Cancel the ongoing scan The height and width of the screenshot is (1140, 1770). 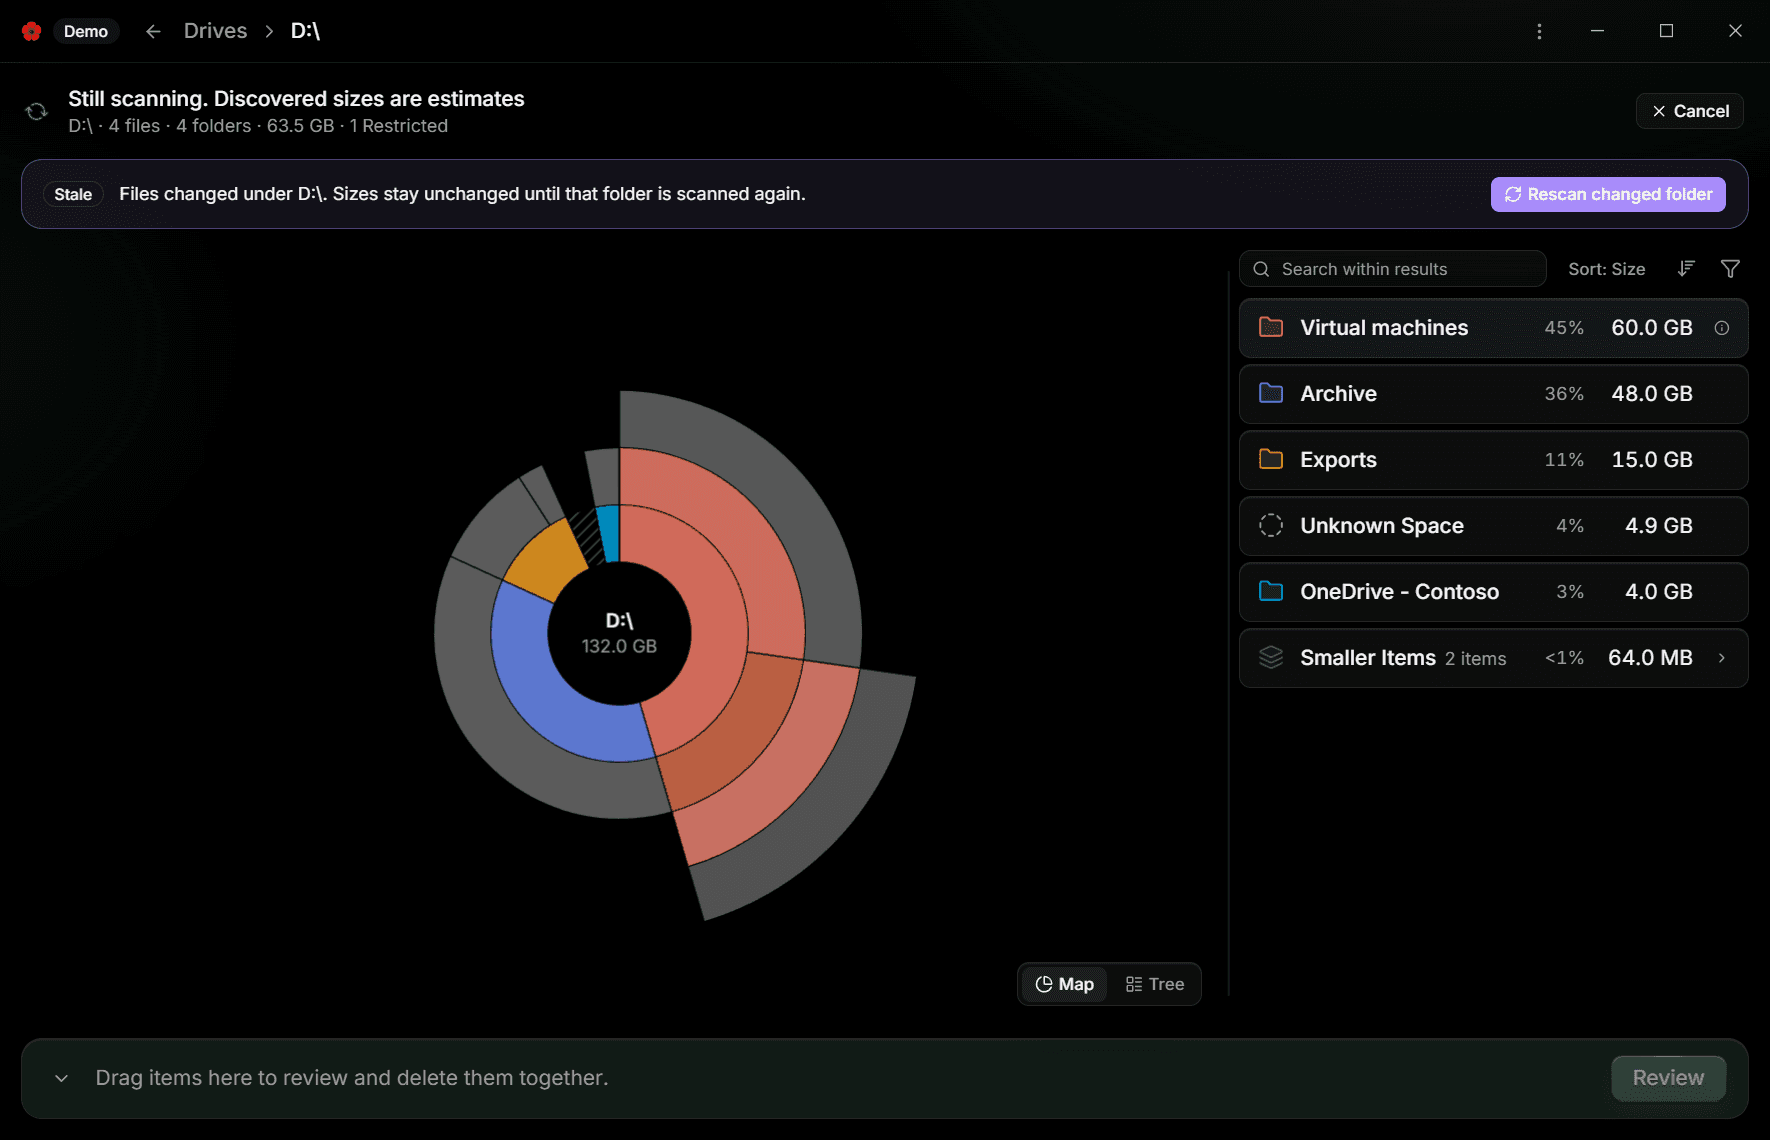[x=1690, y=111]
